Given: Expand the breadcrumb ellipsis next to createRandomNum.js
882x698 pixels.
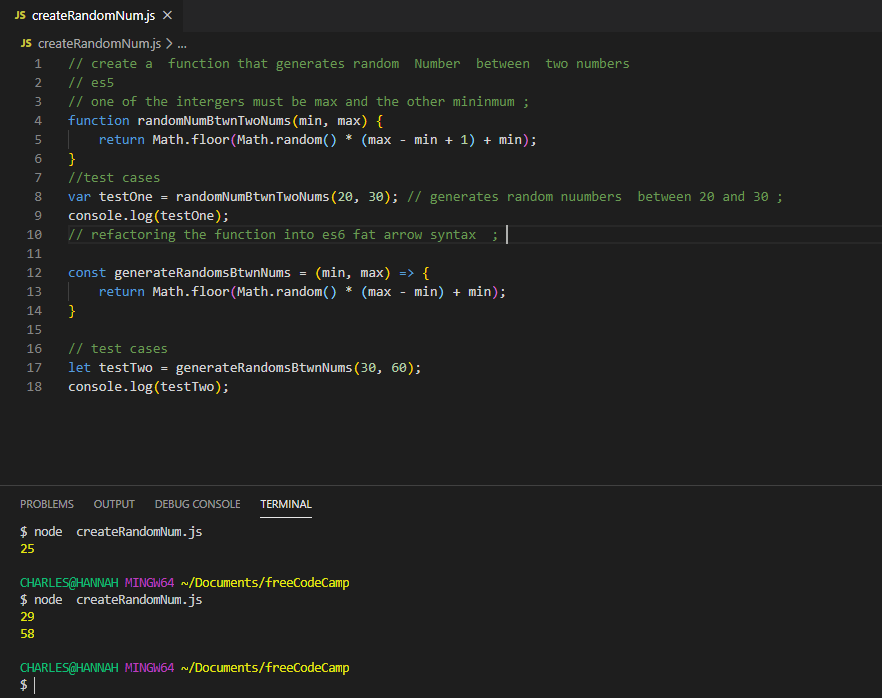Looking at the screenshot, I should click(183, 43).
